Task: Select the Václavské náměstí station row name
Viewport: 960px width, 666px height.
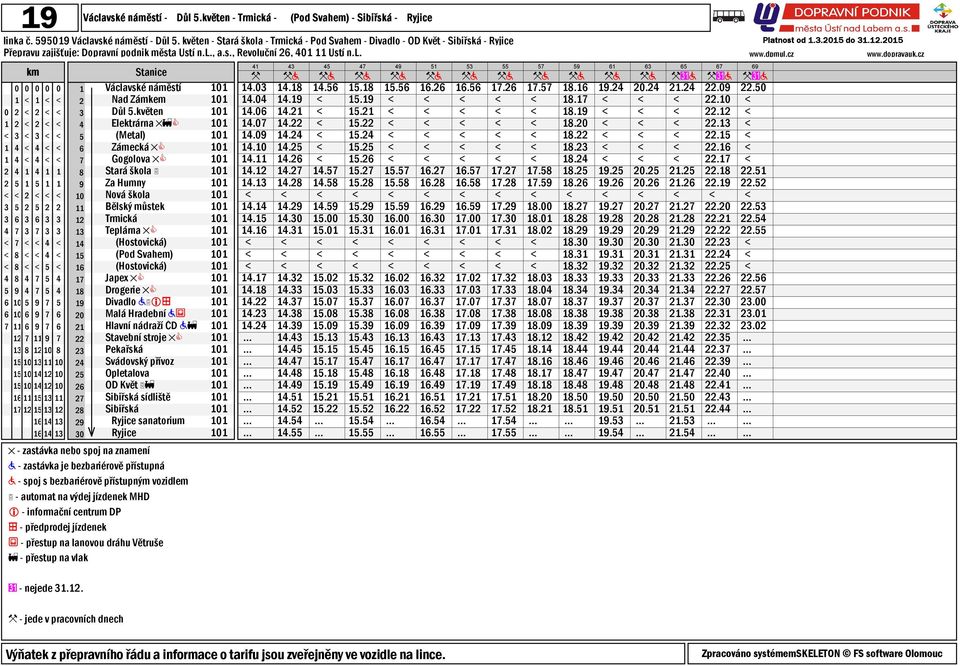Action: 143,88
